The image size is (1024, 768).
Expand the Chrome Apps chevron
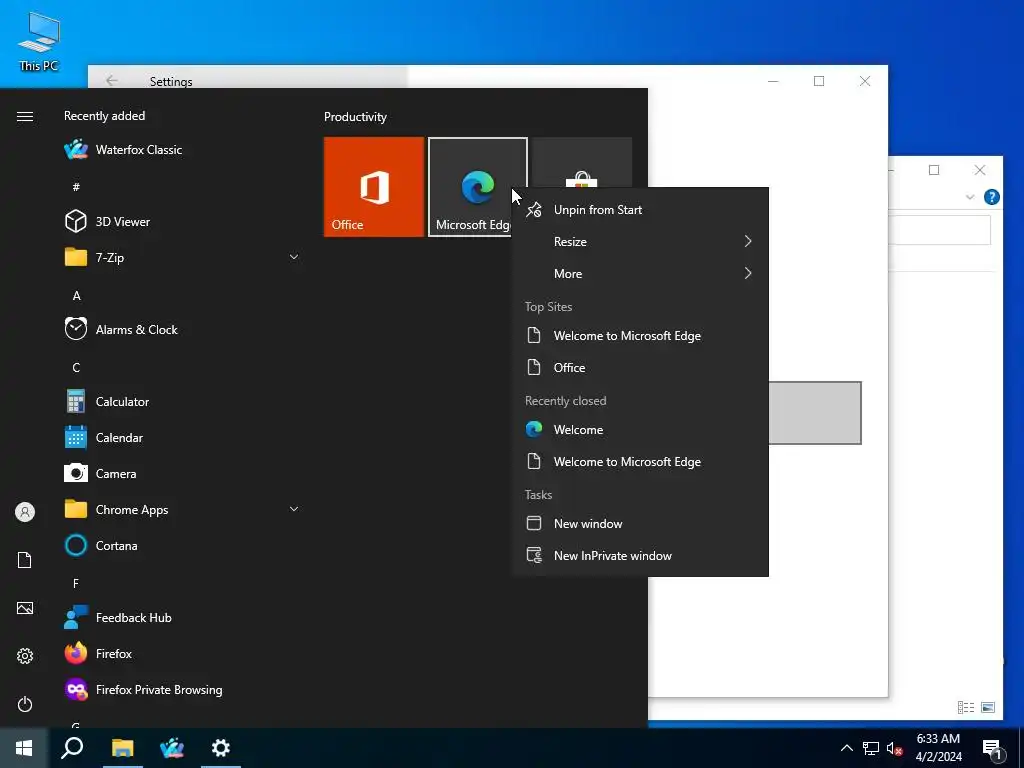(x=294, y=509)
